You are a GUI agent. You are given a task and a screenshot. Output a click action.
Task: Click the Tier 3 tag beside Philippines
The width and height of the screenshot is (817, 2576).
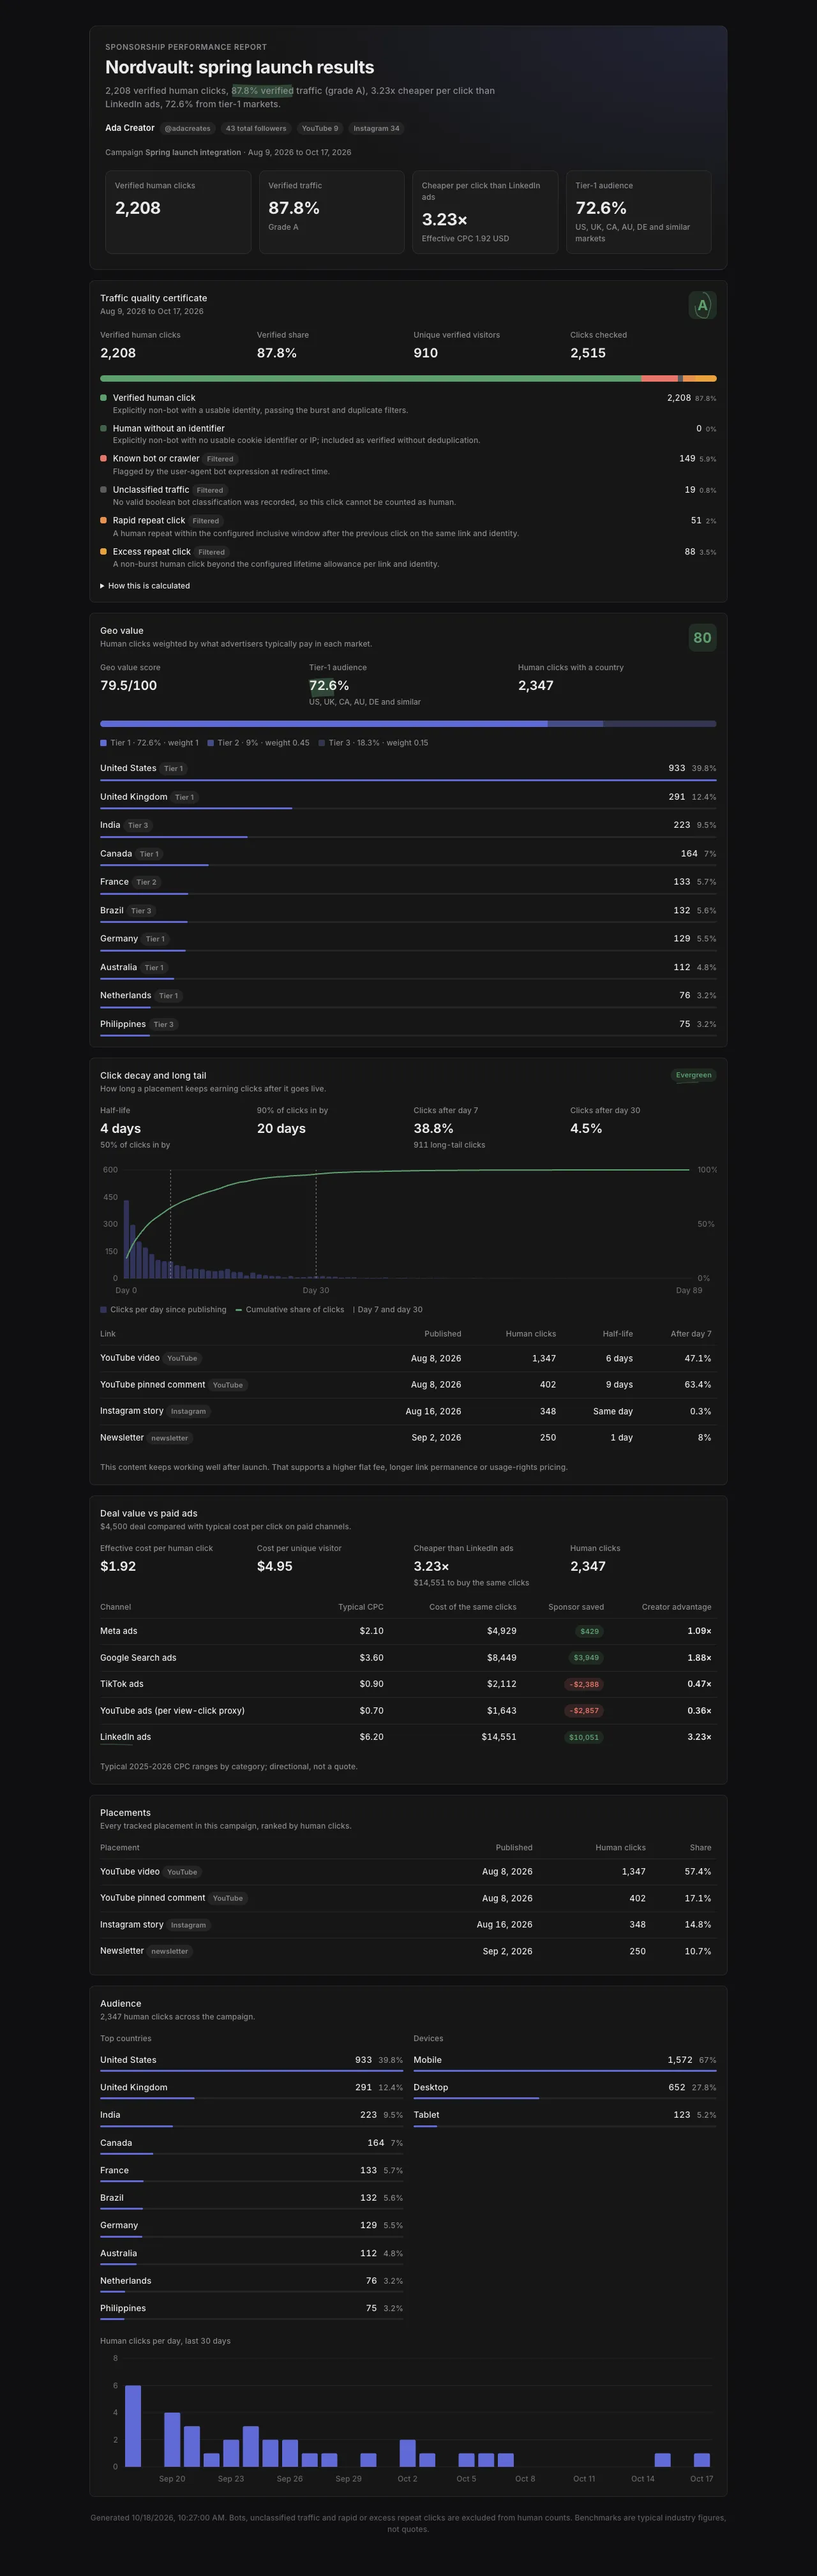pyautogui.click(x=164, y=1024)
